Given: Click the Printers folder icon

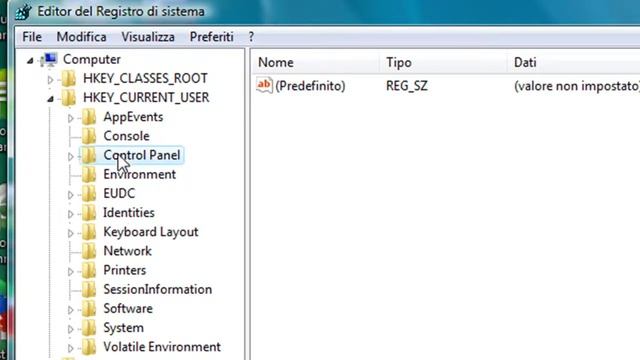Looking at the screenshot, I should point(89,270).
